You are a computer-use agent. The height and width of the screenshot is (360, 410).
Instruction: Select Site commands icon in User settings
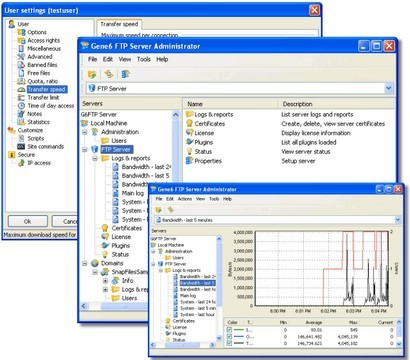pos(21,146)
